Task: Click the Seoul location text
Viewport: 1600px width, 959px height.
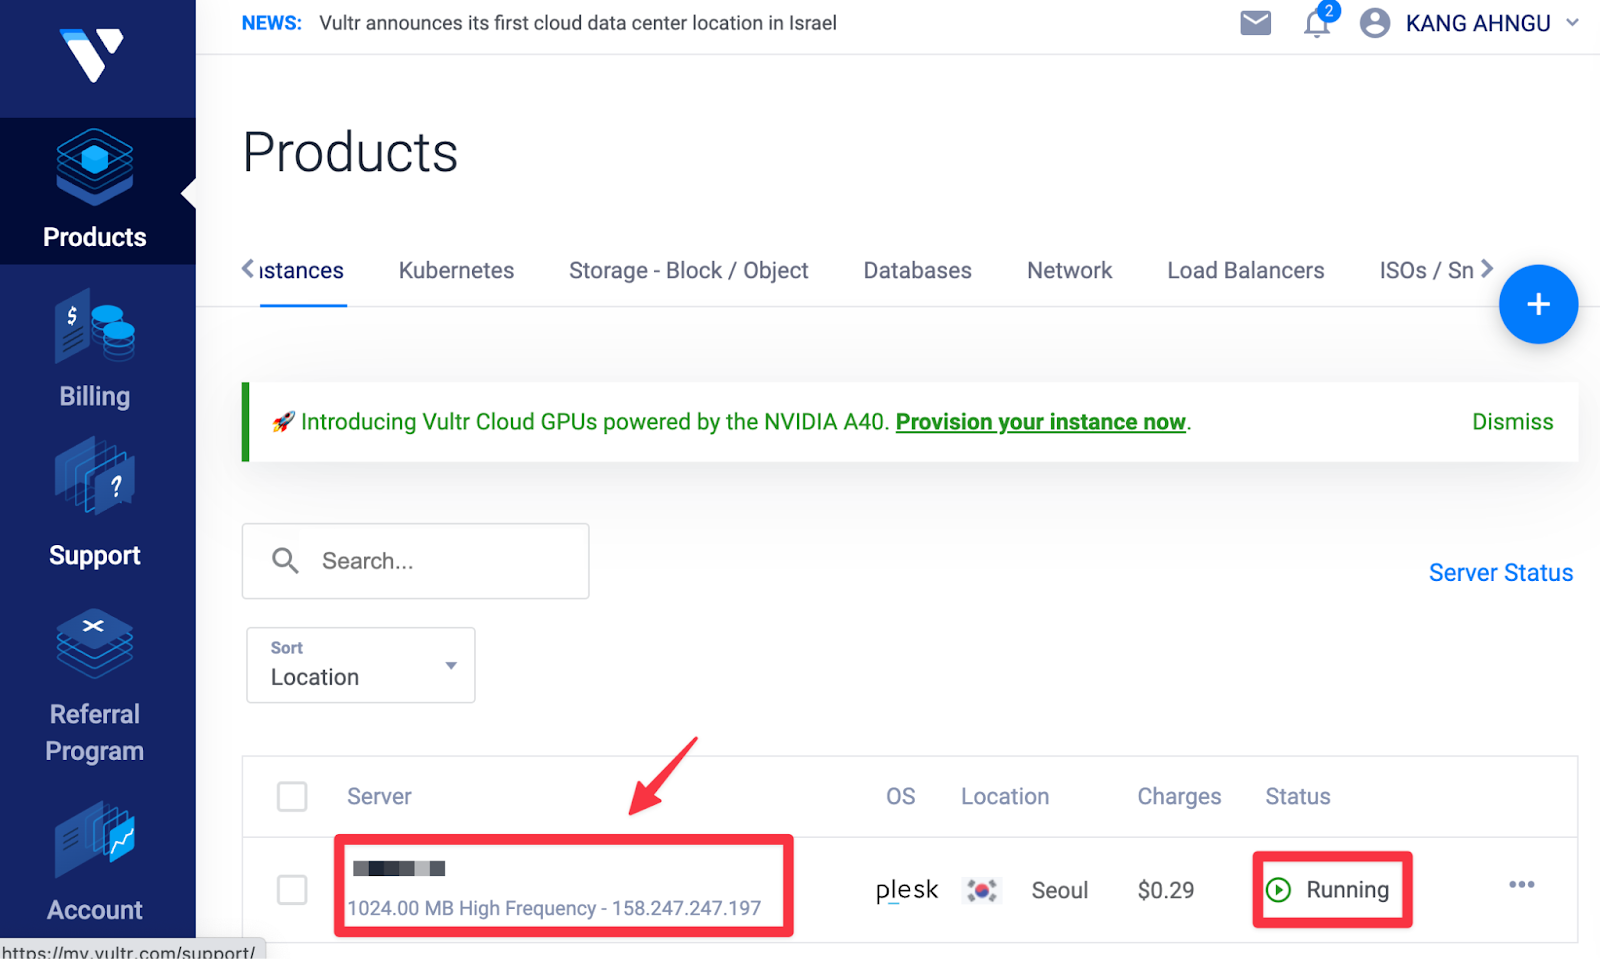Action: tap(1059, 890)
